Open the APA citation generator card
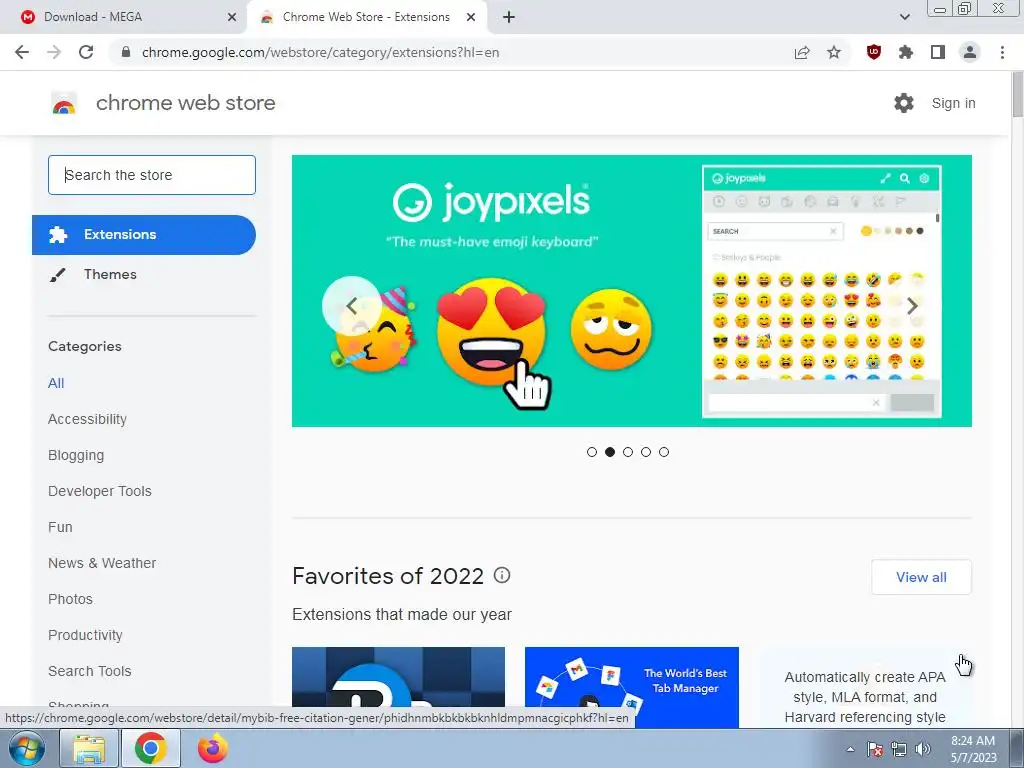This screenshot has width=1024, height=768. coord(865,687)
